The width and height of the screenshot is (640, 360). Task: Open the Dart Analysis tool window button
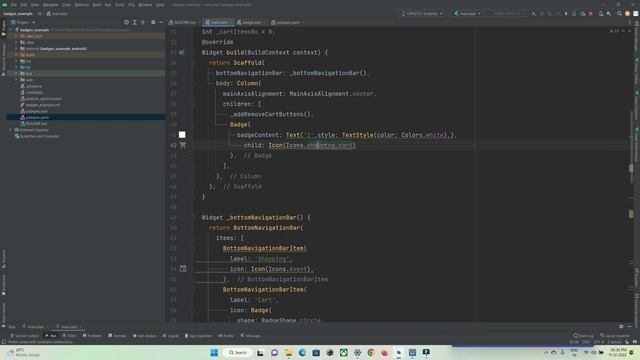(144, 336)
